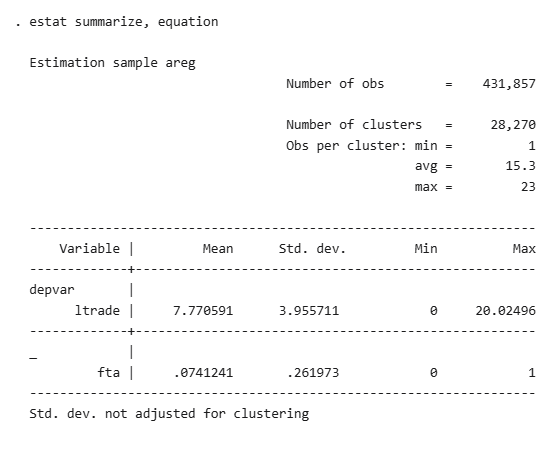Select the Std. dev. column header

point(312,248)
